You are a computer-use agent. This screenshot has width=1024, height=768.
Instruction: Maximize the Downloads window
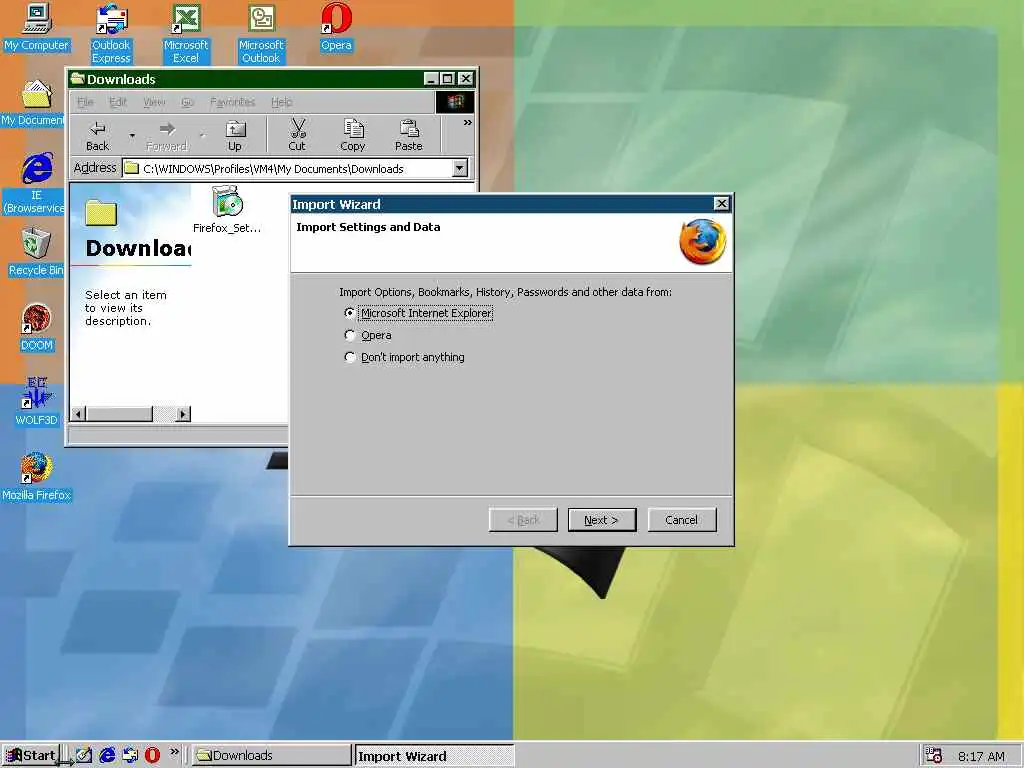447,79
